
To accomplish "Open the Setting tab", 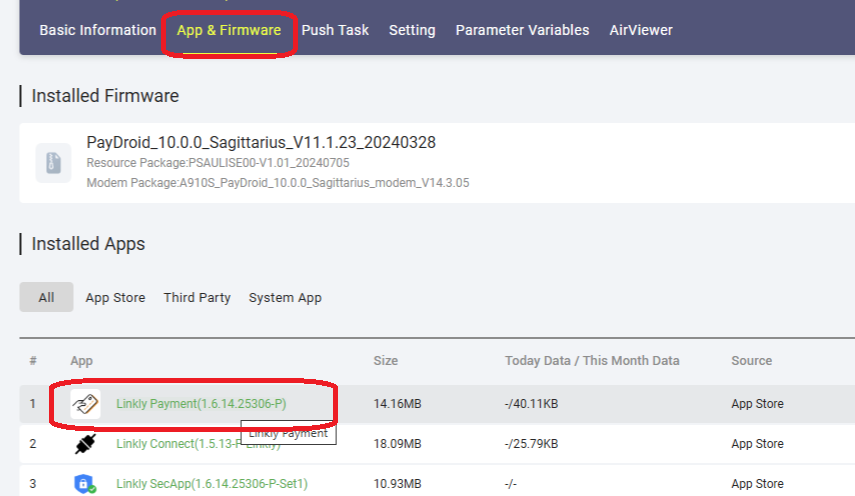I will point(412,30).
